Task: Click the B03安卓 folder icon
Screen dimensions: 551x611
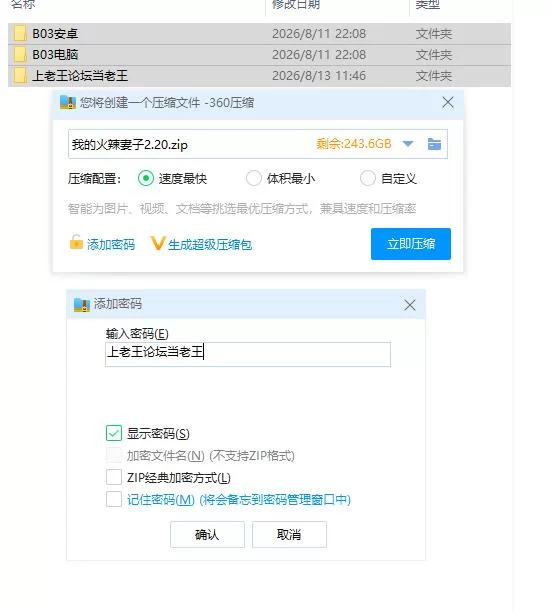Action: (x=19, y=34)
